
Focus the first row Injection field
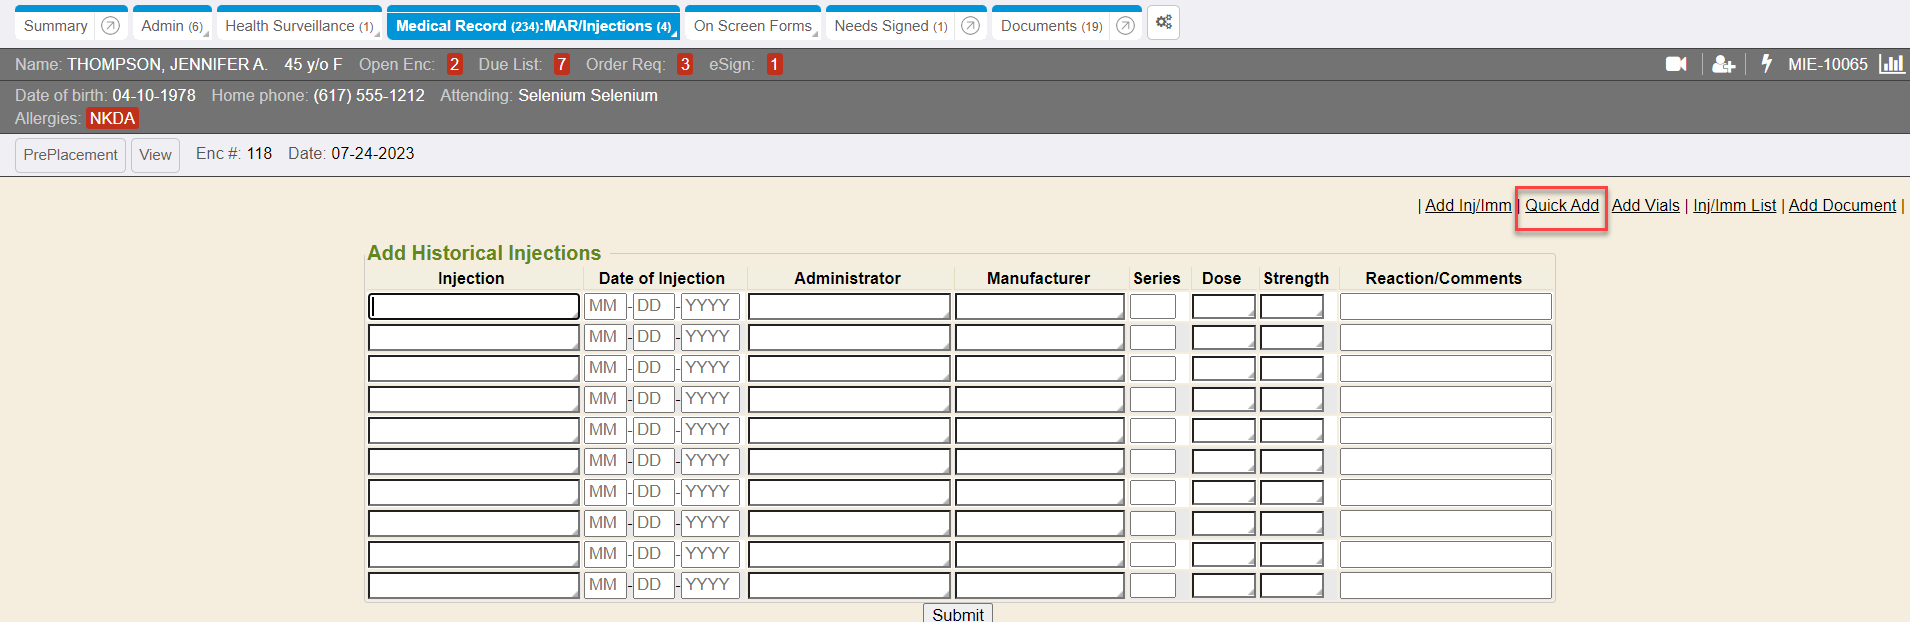(x=473, y=306)
